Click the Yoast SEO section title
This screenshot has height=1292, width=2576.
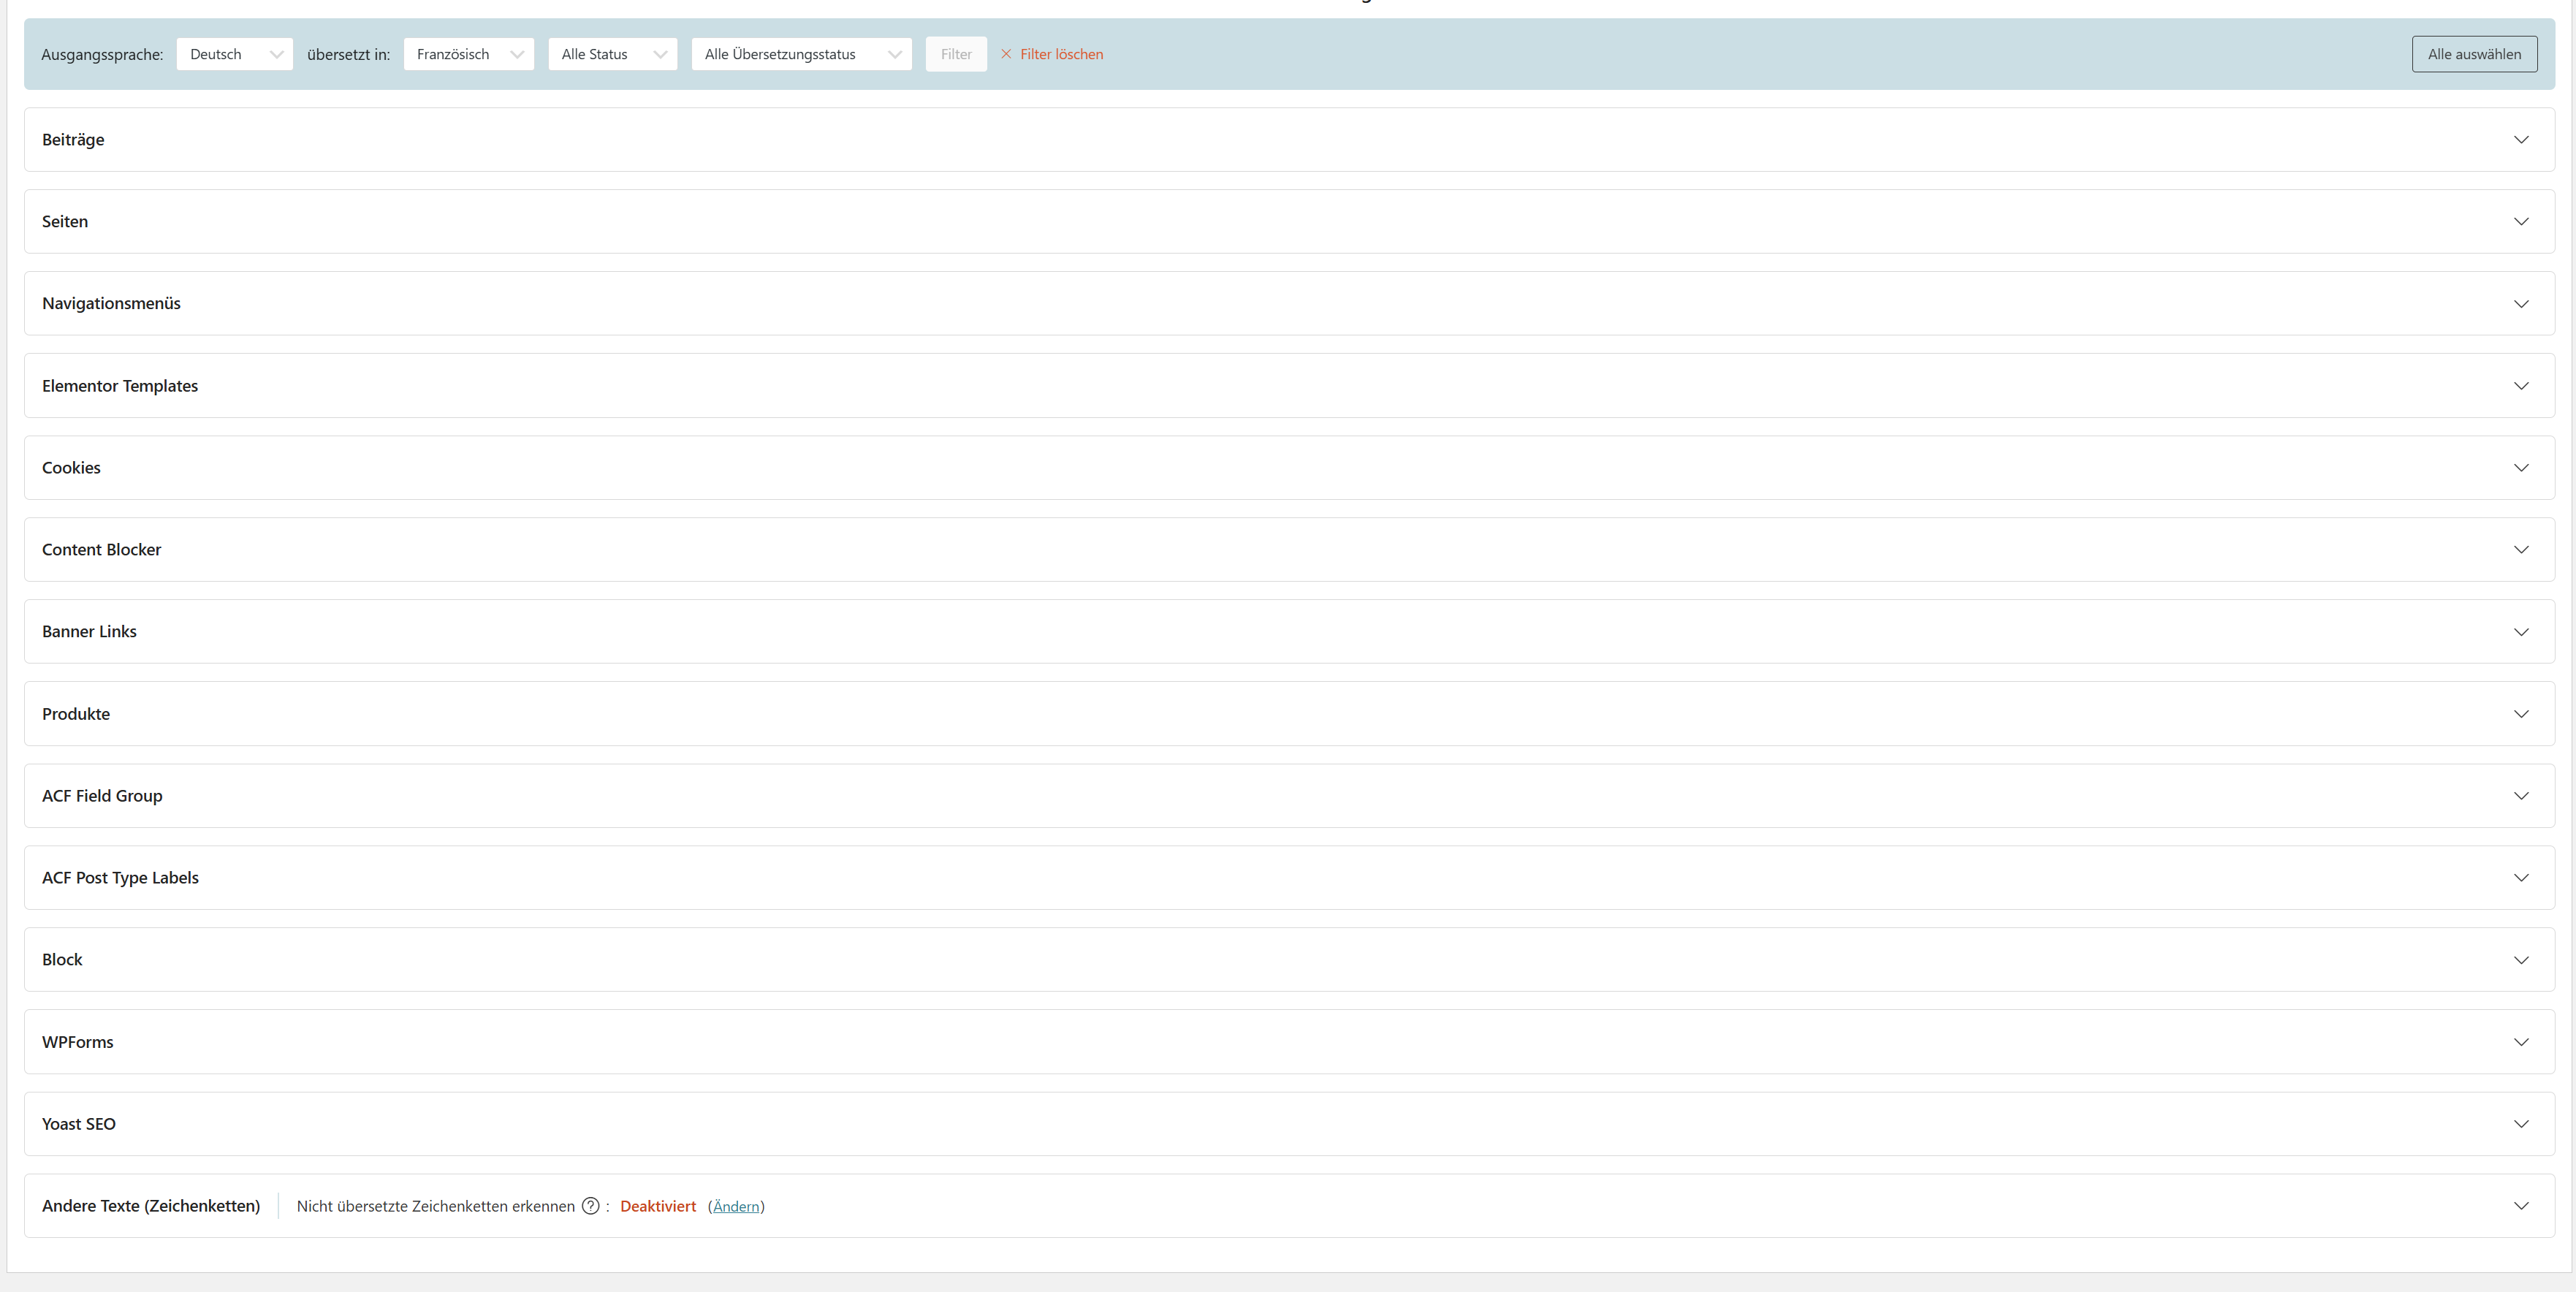coord(79,1124)
